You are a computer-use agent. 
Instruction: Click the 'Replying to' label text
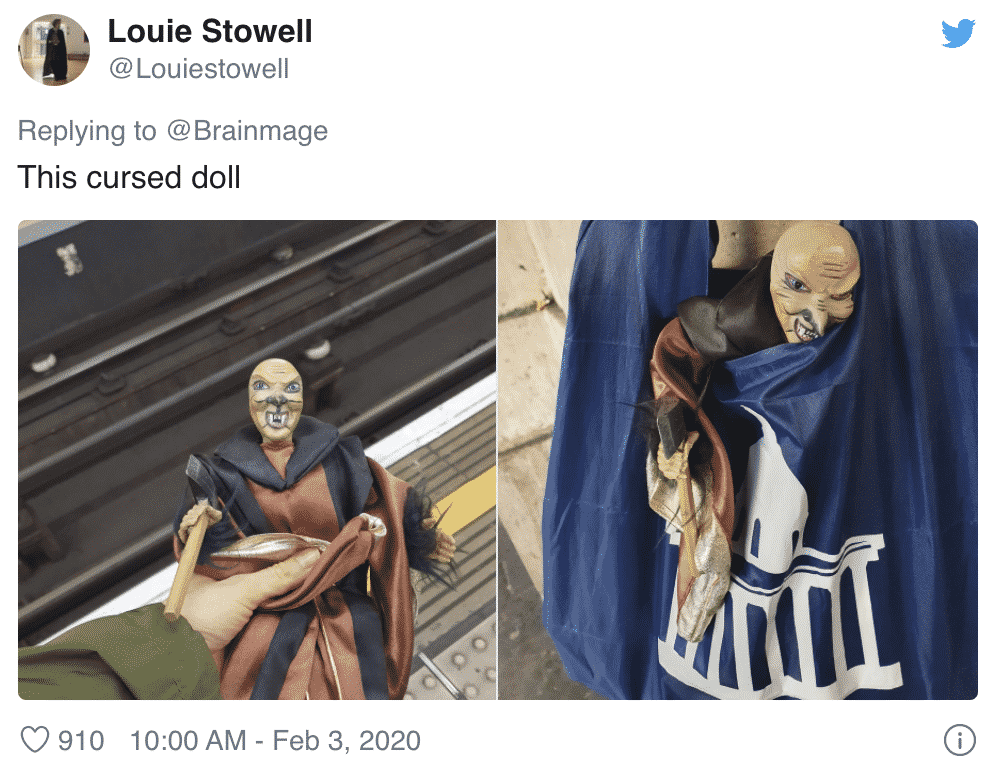[87, 131]
